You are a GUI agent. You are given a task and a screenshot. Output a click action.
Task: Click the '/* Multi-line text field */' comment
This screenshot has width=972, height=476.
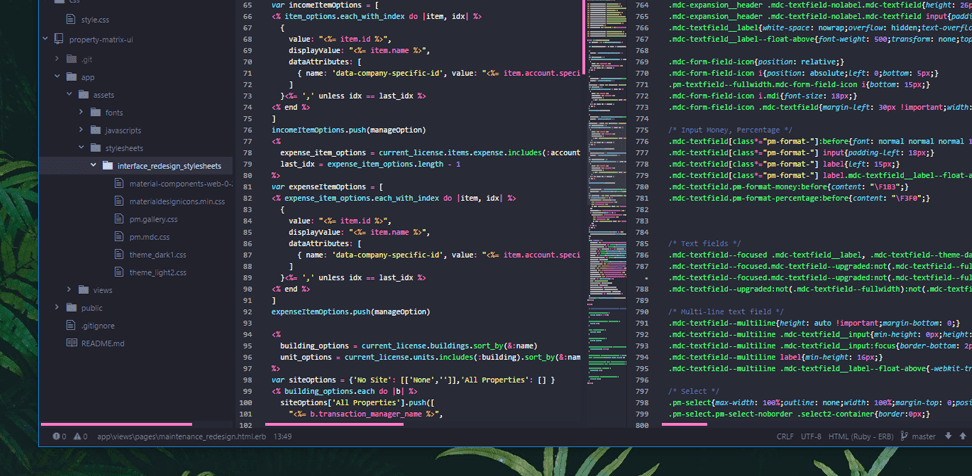click(x=726, y=312)
